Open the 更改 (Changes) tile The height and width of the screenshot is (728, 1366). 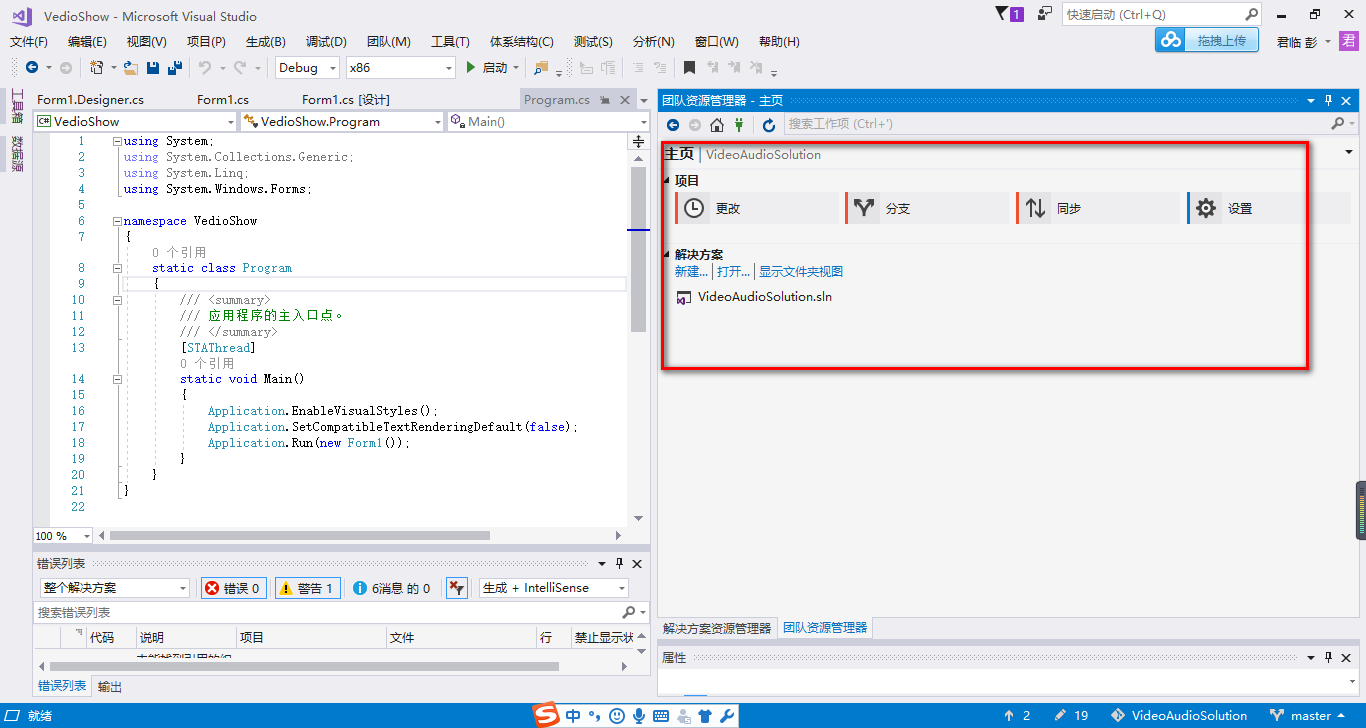click(x=758, y=209)
